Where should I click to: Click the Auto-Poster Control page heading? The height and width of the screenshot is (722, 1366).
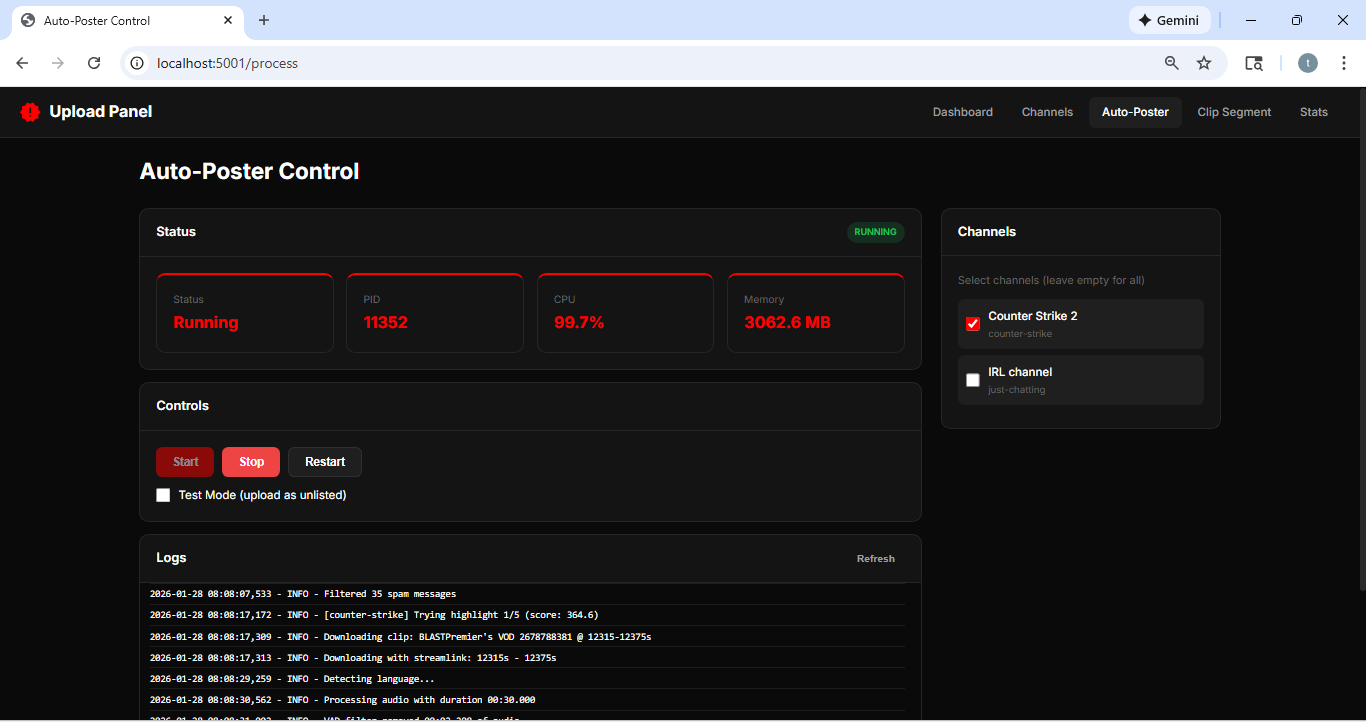249,171
